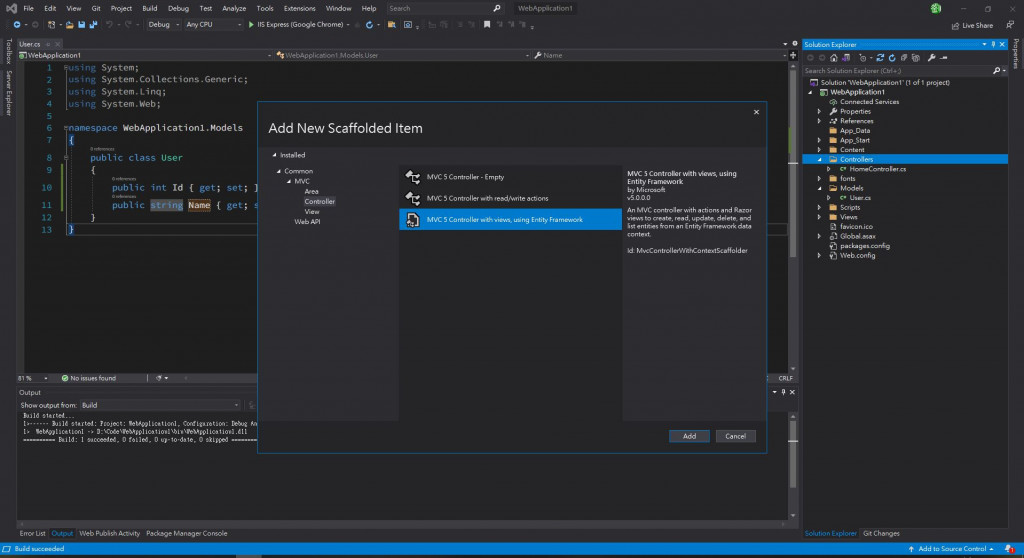Click the pin icon of Output panel
The width and height of the screenshot is (1024, 558).
click(x=784, y=392)
